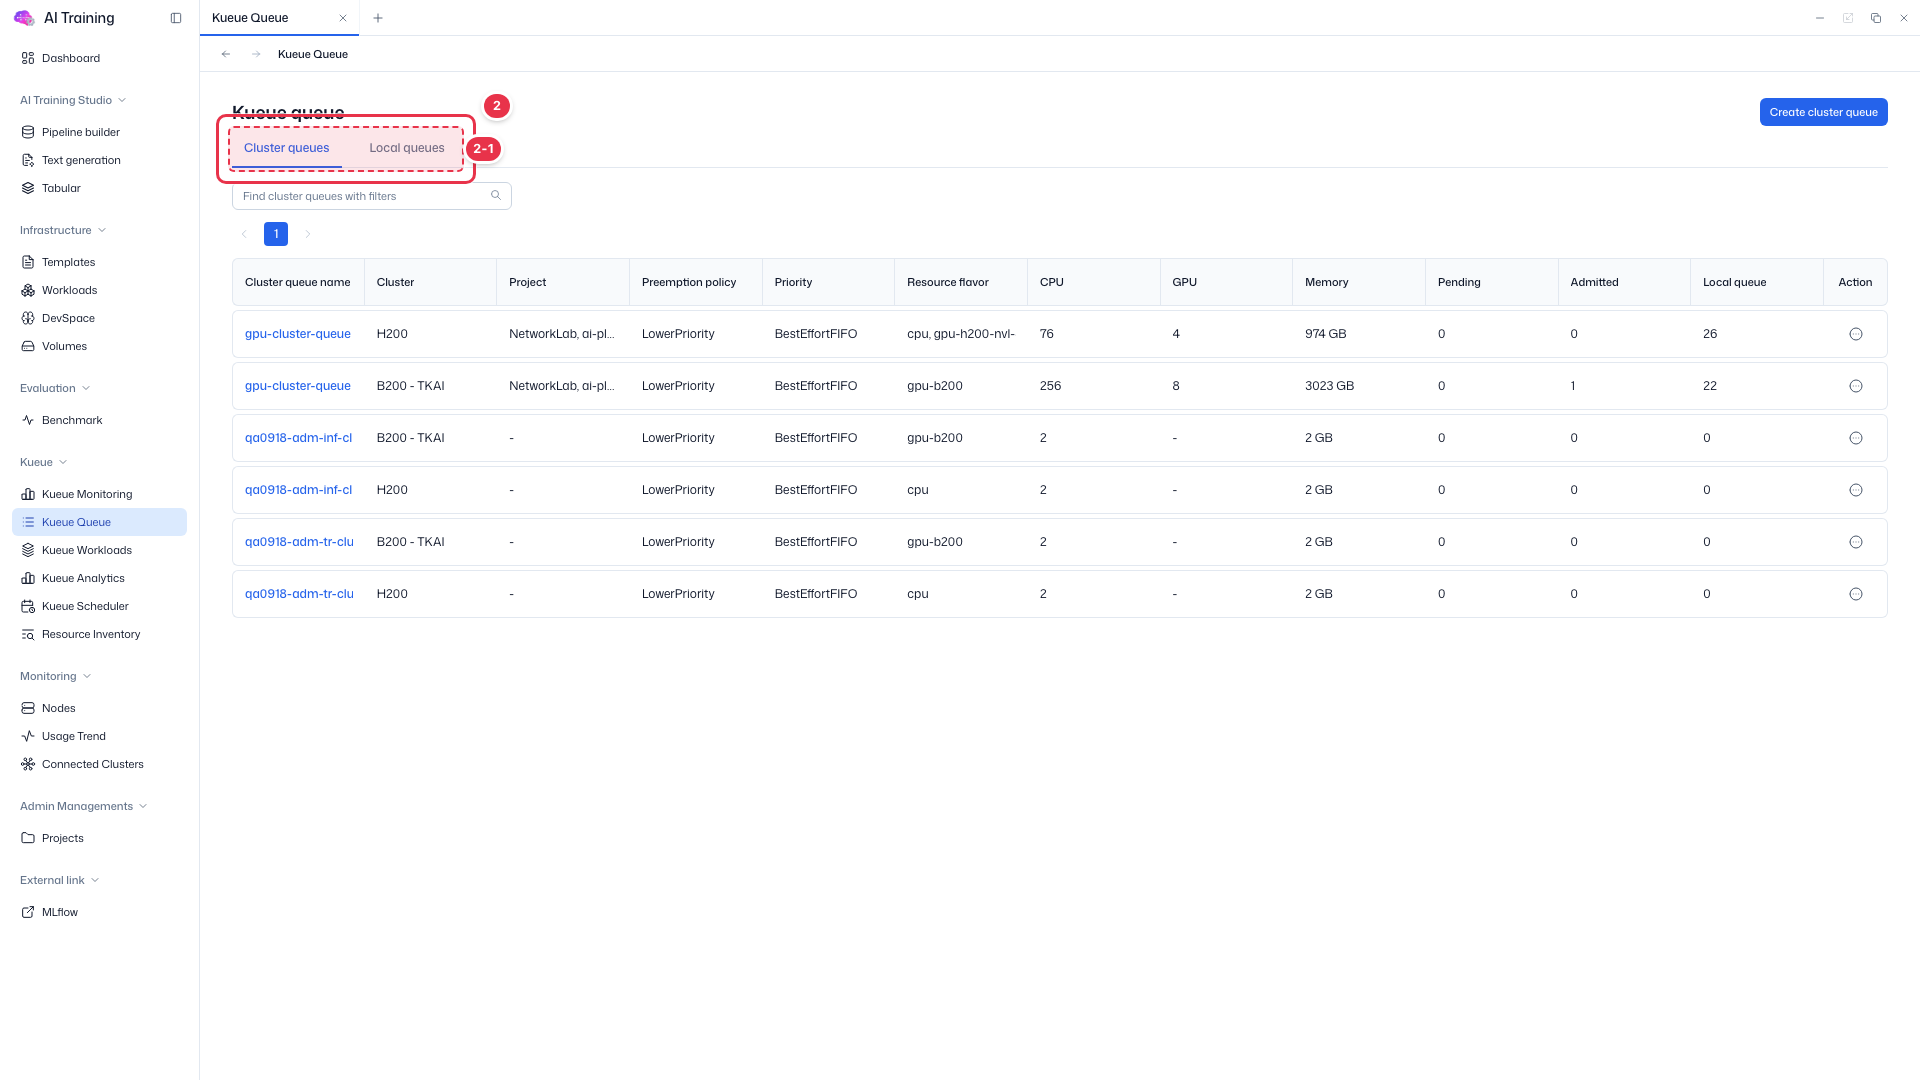Open Workloads page
The image size is (1920, 1080).
pos(69,290)
